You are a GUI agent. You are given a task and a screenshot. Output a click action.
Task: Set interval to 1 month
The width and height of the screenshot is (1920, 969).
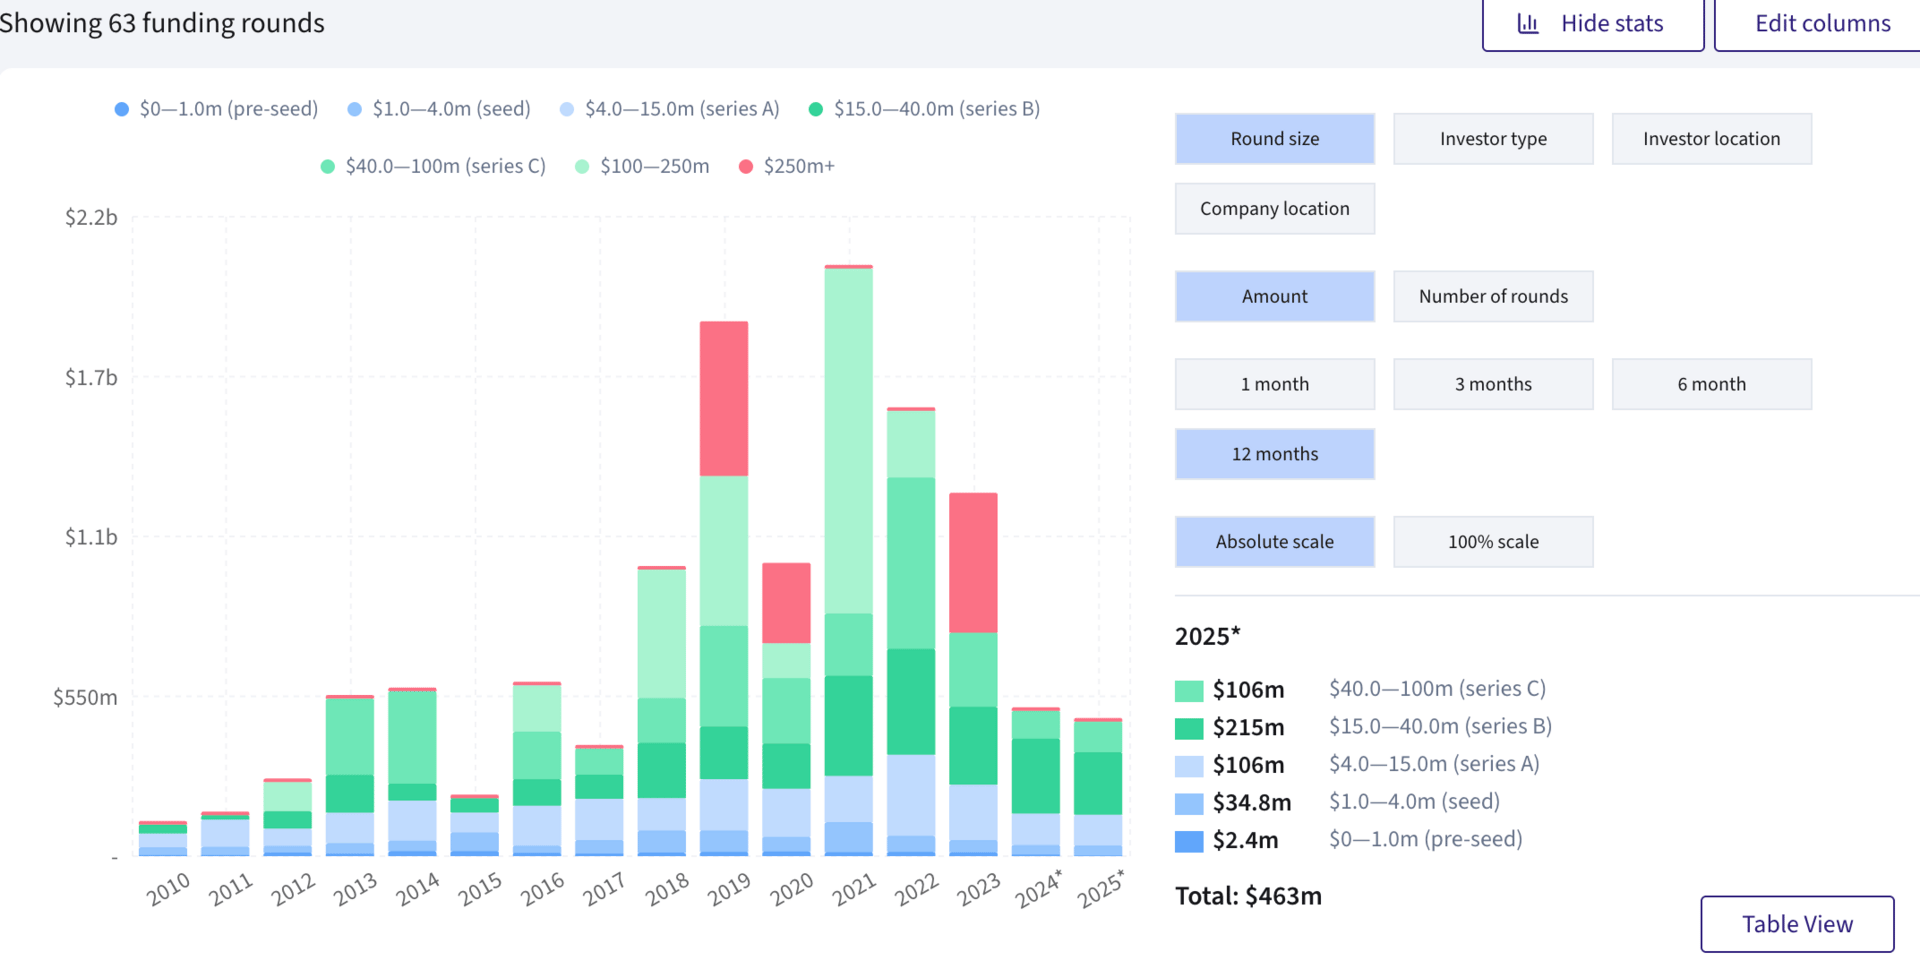point(1274,385)
